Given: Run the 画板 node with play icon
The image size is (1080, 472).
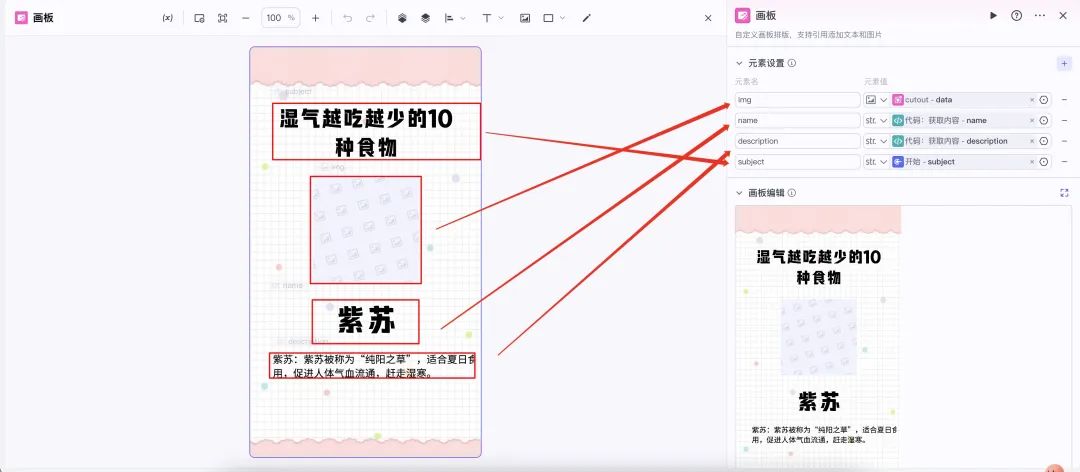Looking at the screenshot, I should (x=993, y=15).
